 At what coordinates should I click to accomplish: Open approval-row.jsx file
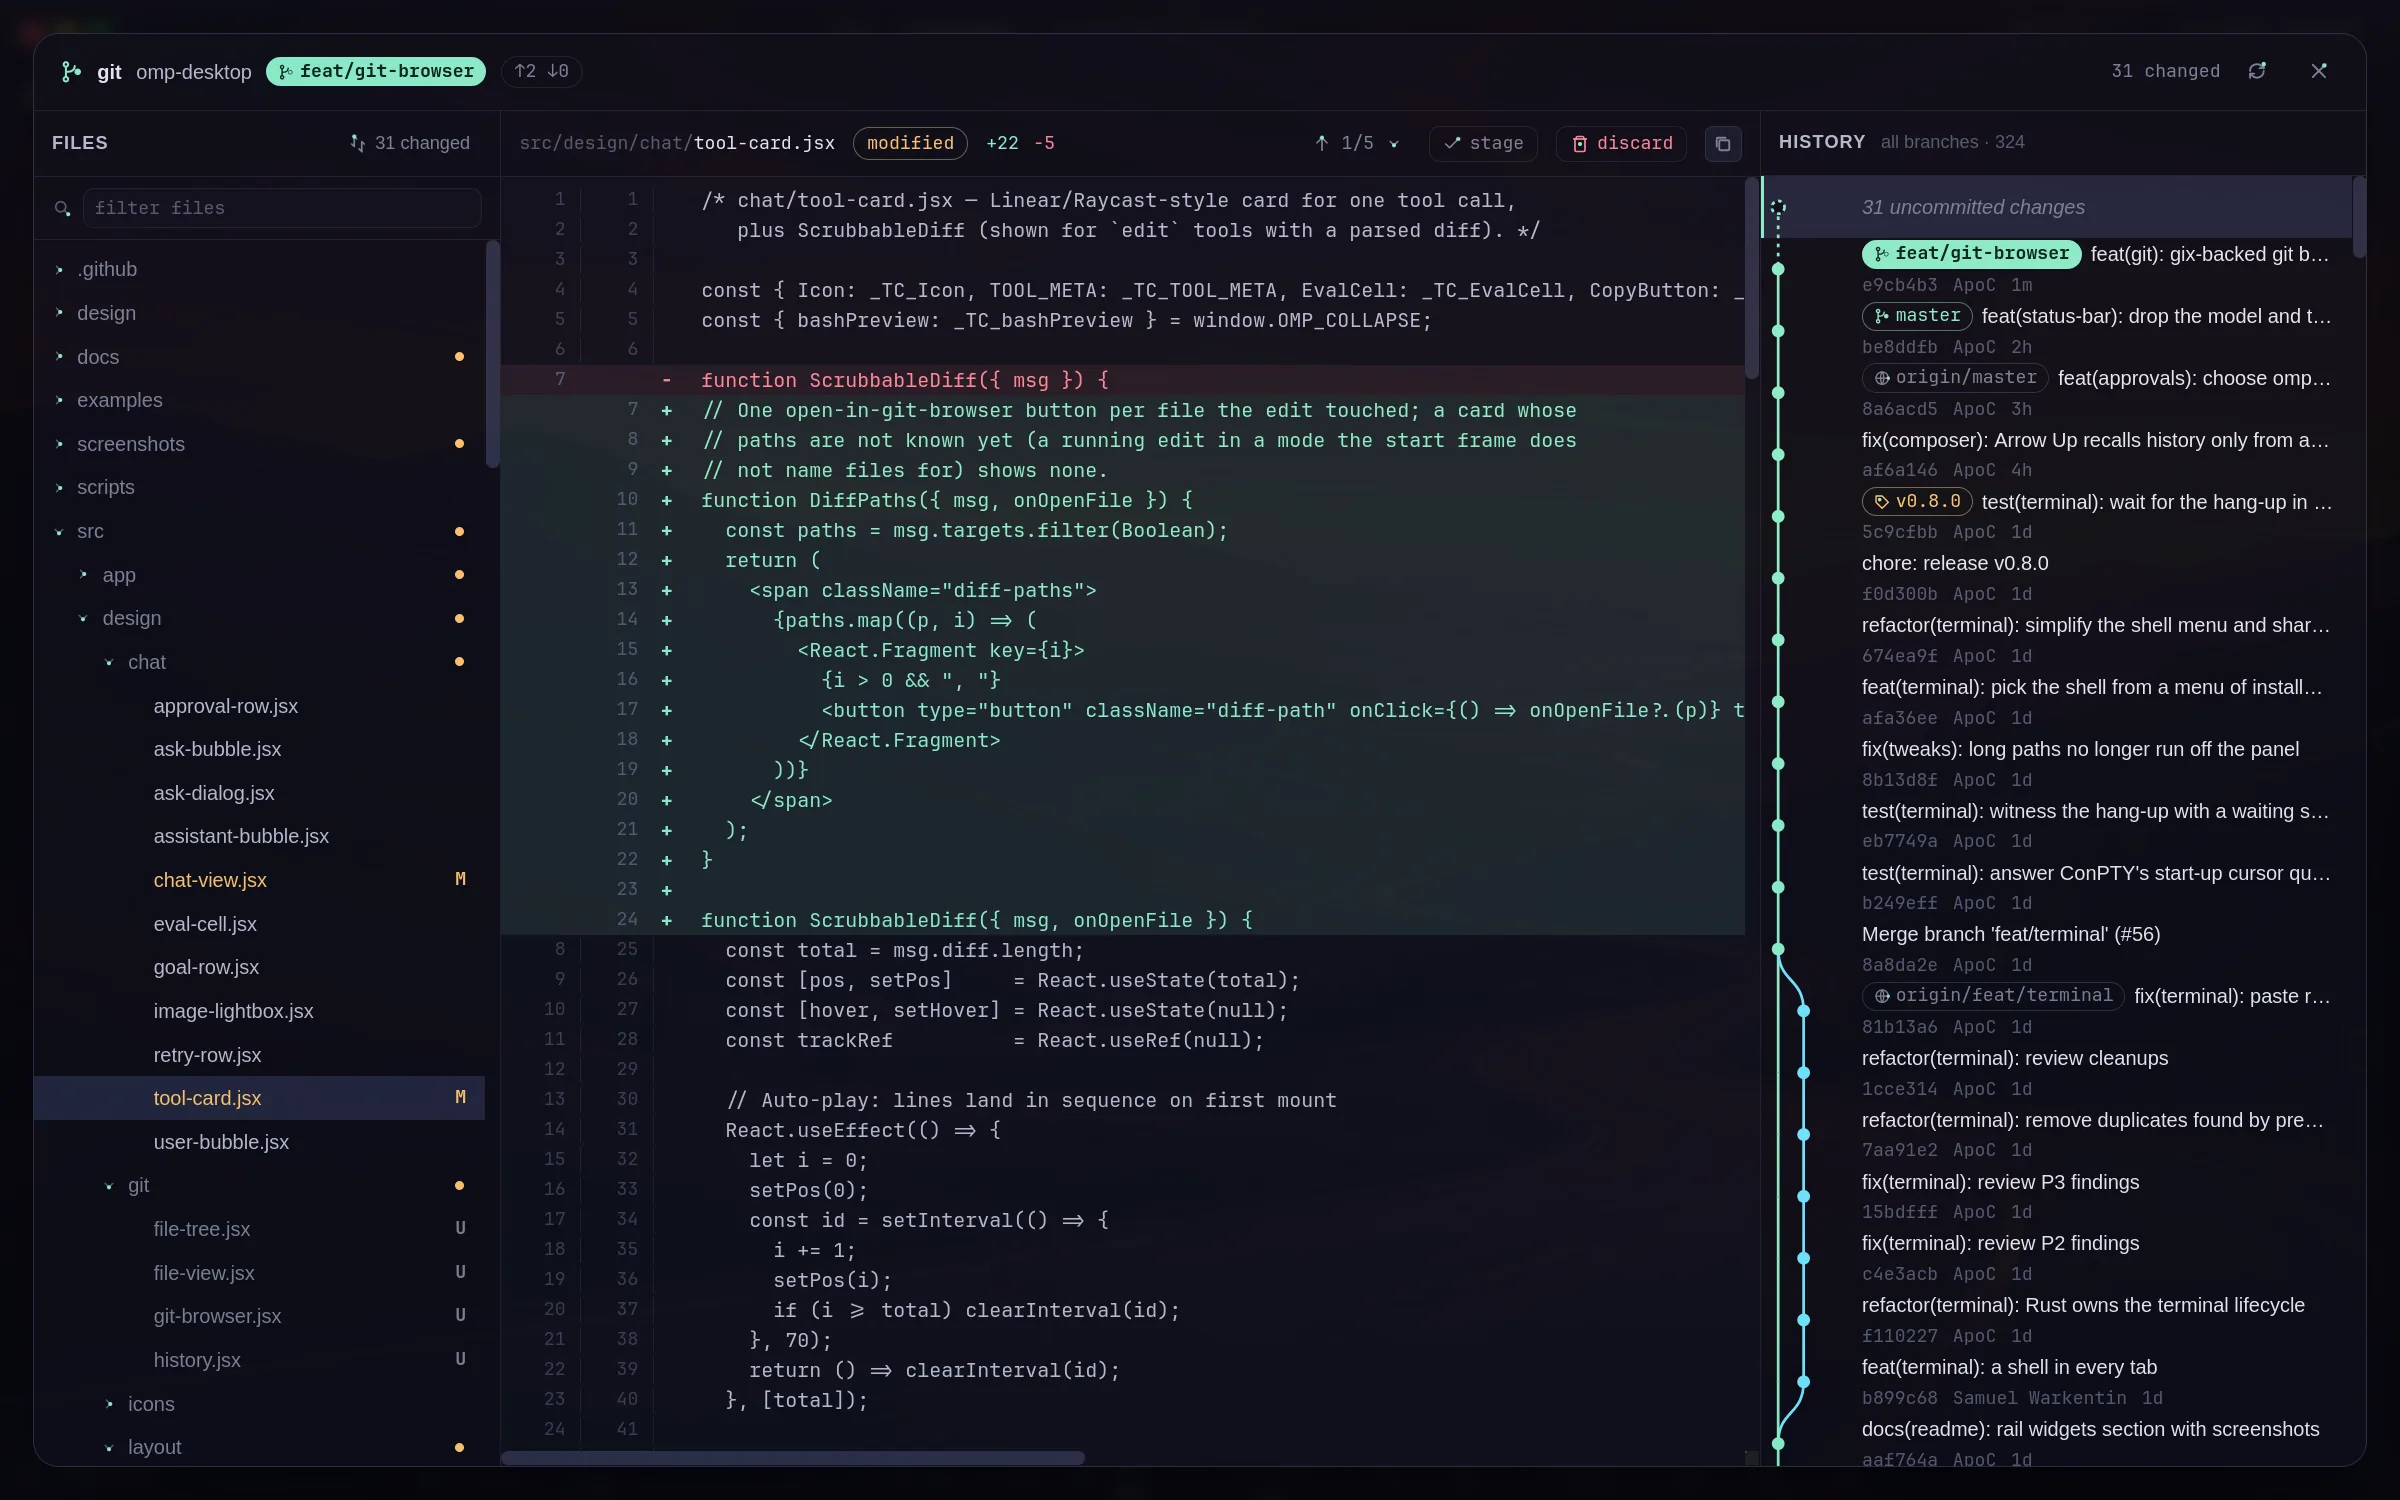[x=260, y=706]
